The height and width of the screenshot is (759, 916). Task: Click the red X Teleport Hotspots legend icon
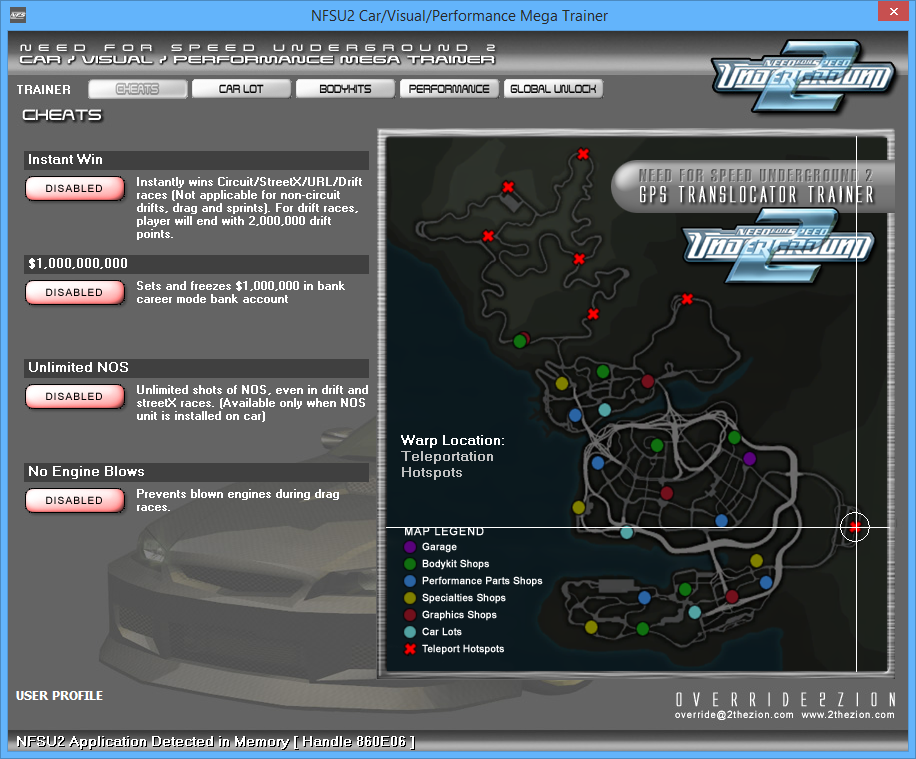410,649
